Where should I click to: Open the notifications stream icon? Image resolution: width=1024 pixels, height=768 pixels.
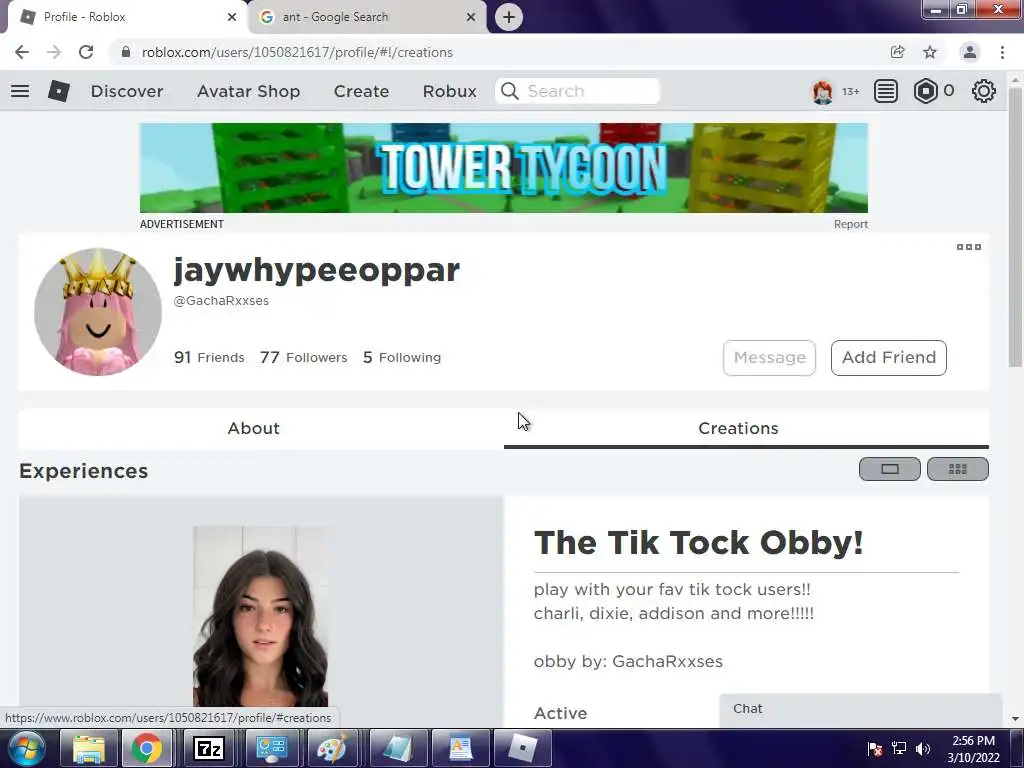pos(886,91)
